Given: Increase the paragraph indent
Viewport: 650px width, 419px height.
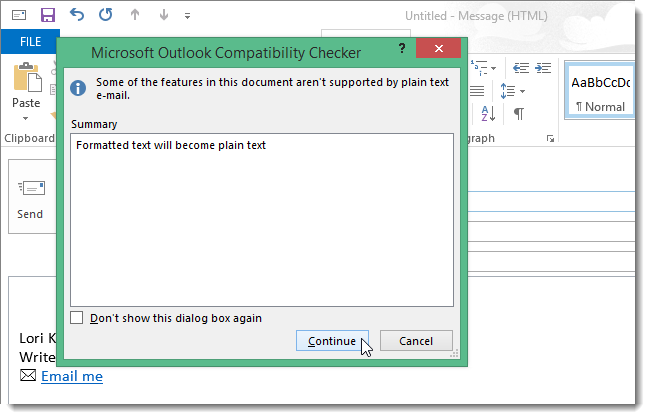Looking at the screenshot, I should point(543,68).
